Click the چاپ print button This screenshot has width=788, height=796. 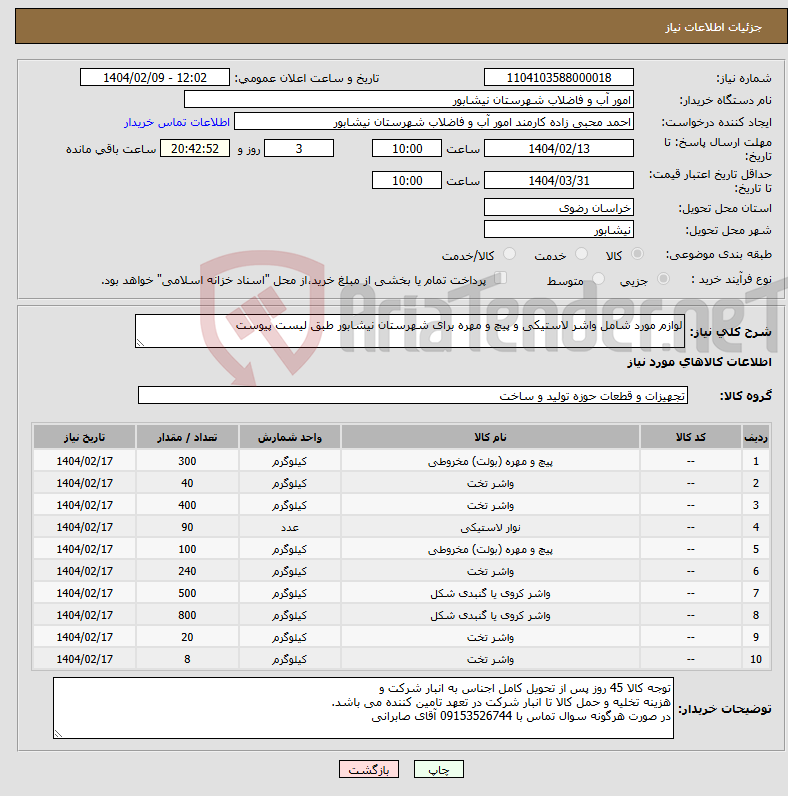tap(439, 769)
